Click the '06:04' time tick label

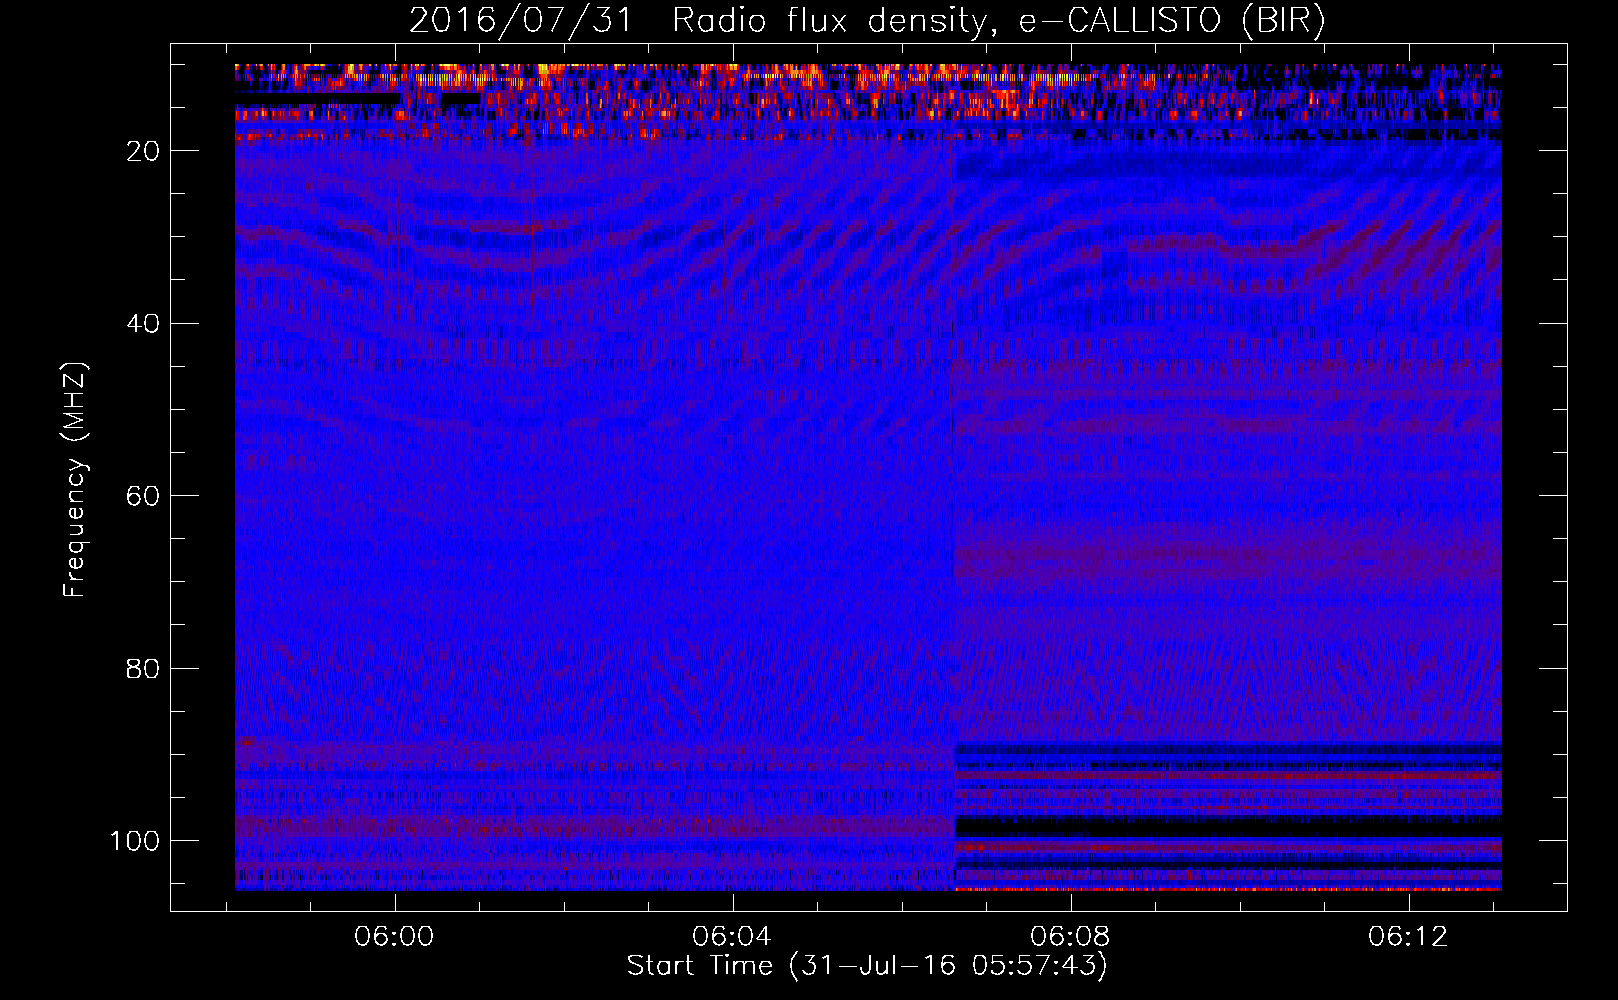(x=732, y=937)
